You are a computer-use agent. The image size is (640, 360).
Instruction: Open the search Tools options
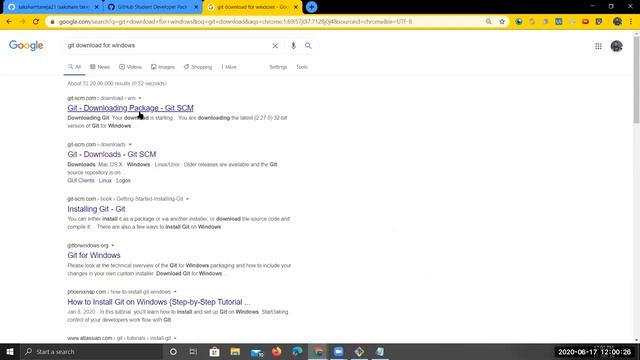click(302, 67)
